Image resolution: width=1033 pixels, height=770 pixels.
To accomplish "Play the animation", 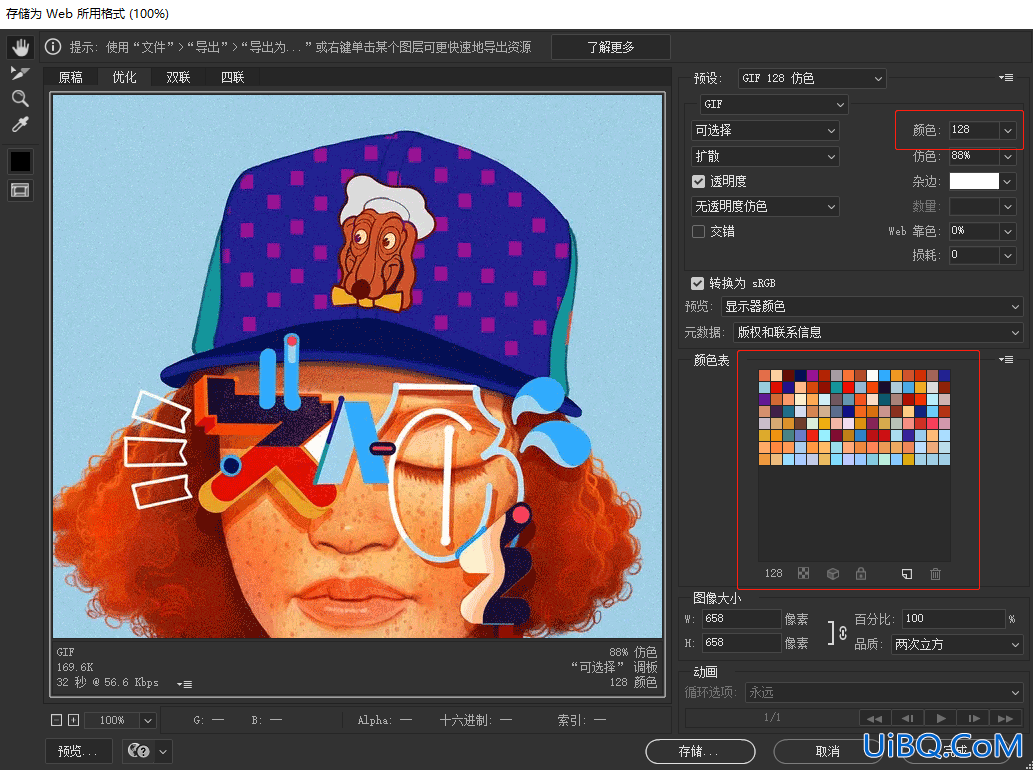I will click(941, 718).
